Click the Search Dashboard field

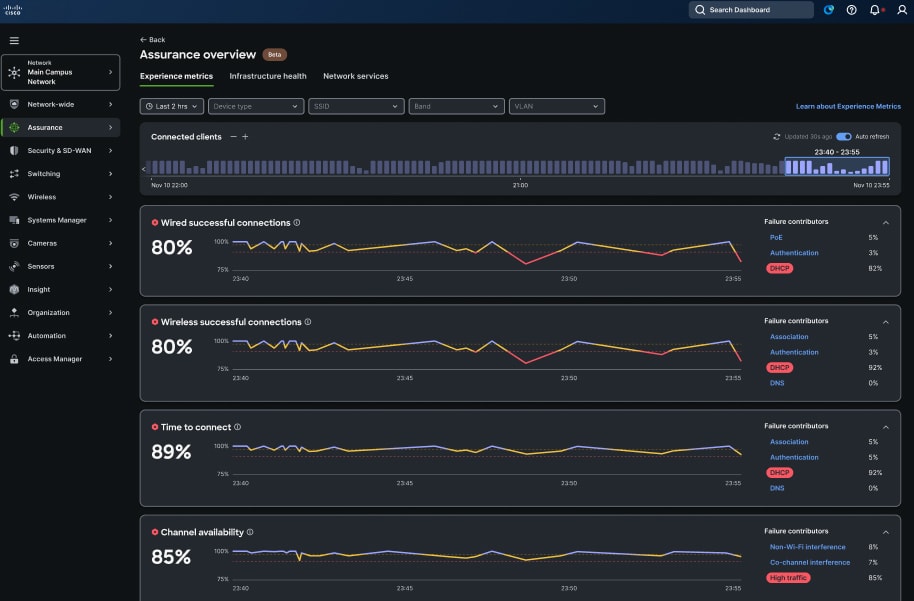coord(751,10)
